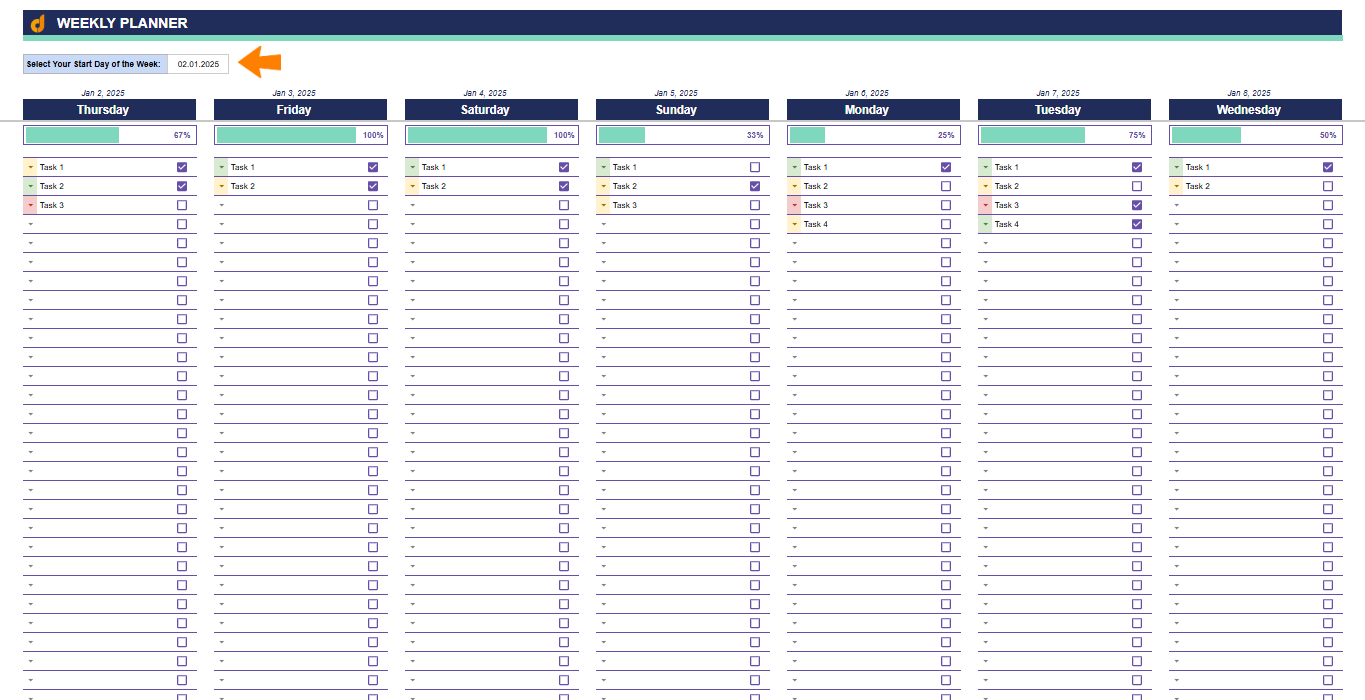Uncheck Thursday's Task 1 checkbox

(182, 167)
